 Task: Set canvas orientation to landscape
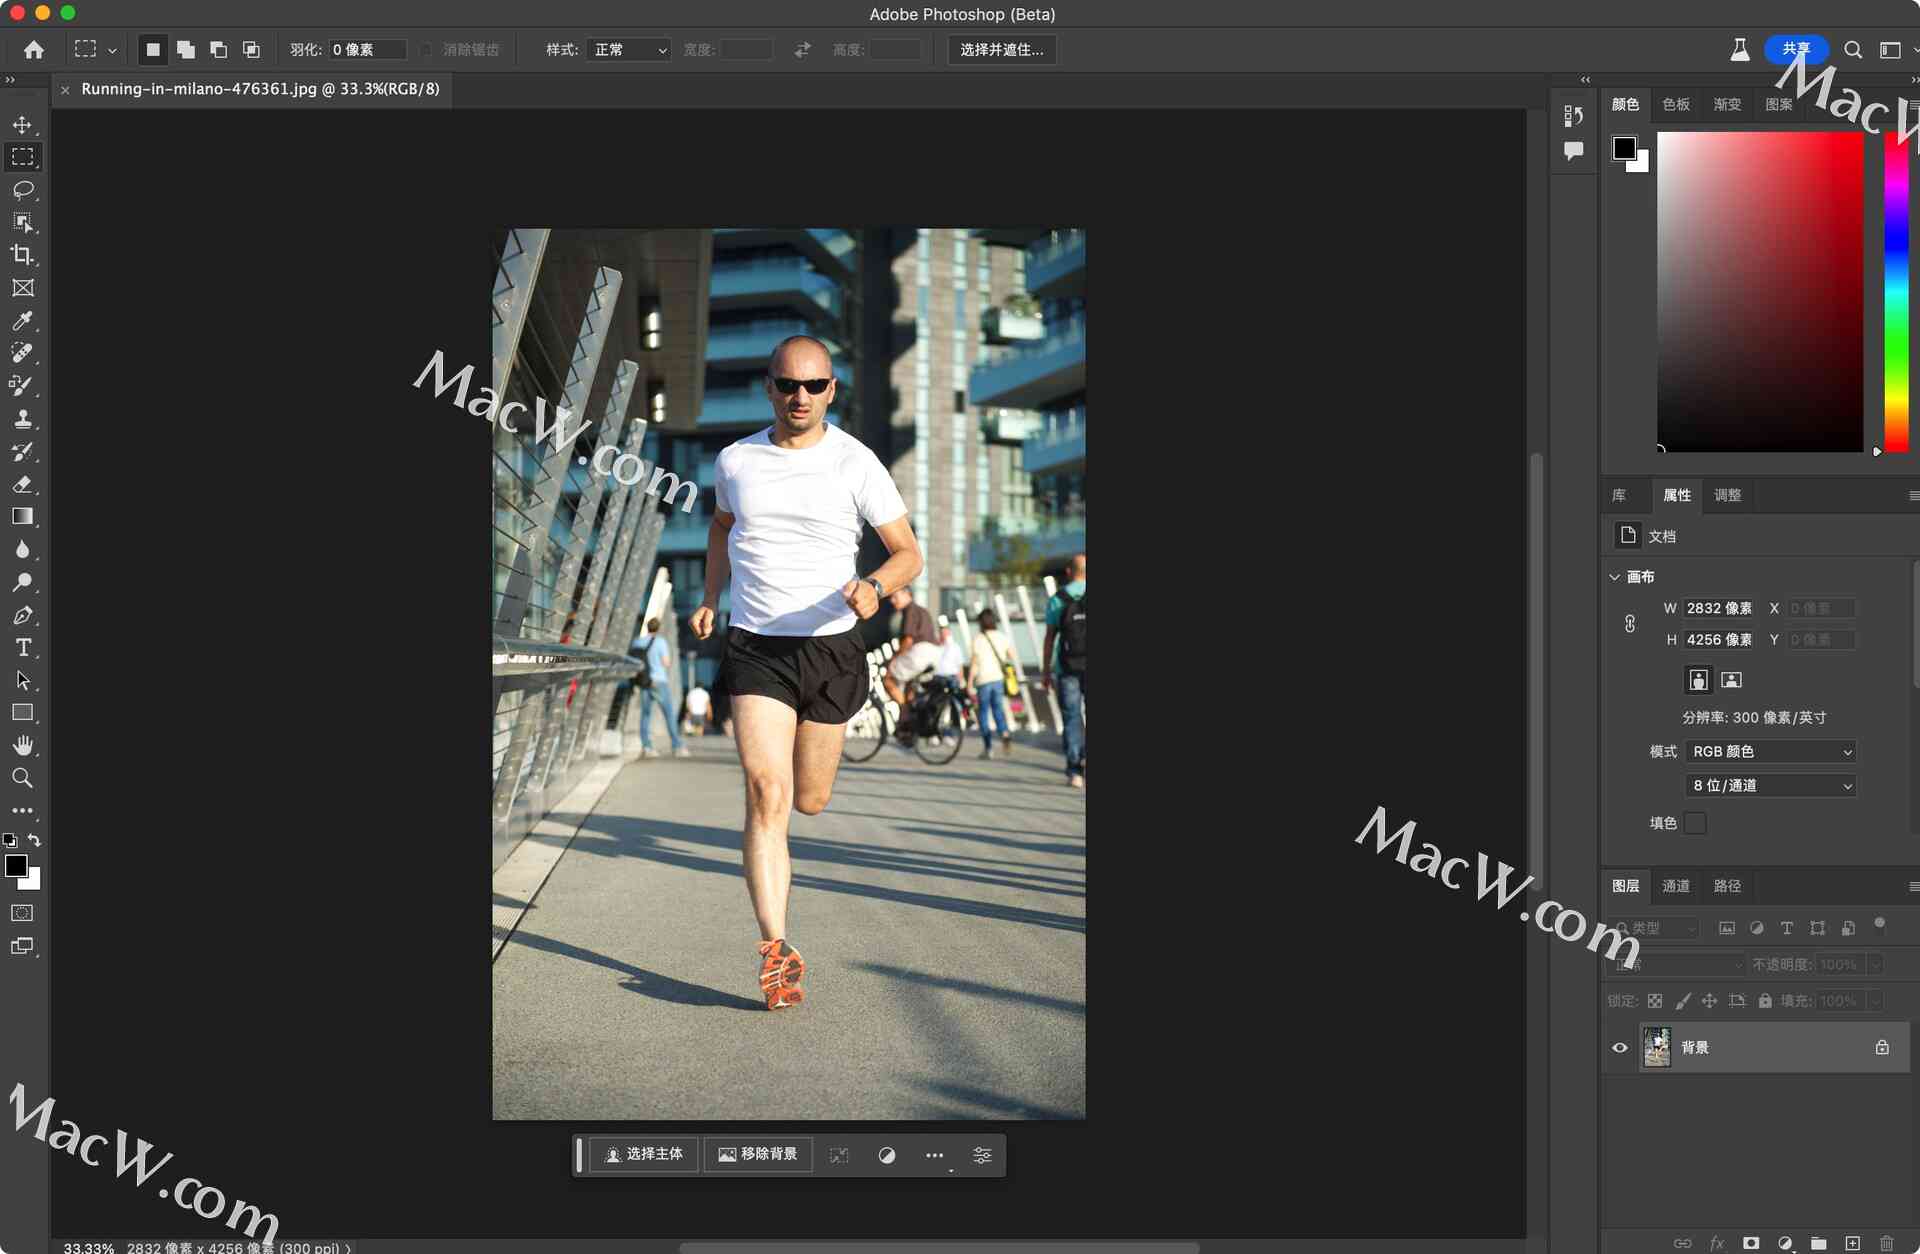[x=1731, y=680]
